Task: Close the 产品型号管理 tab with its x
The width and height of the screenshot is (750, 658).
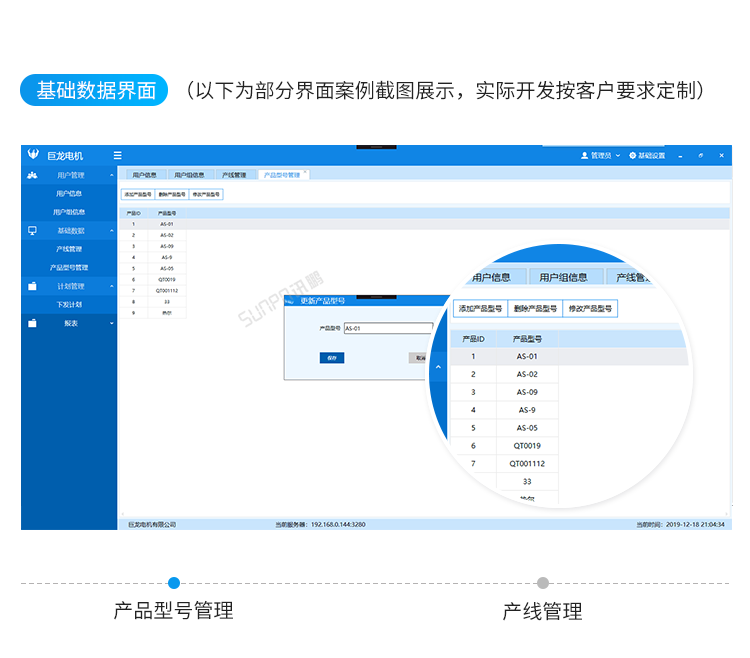Action: 305,172
